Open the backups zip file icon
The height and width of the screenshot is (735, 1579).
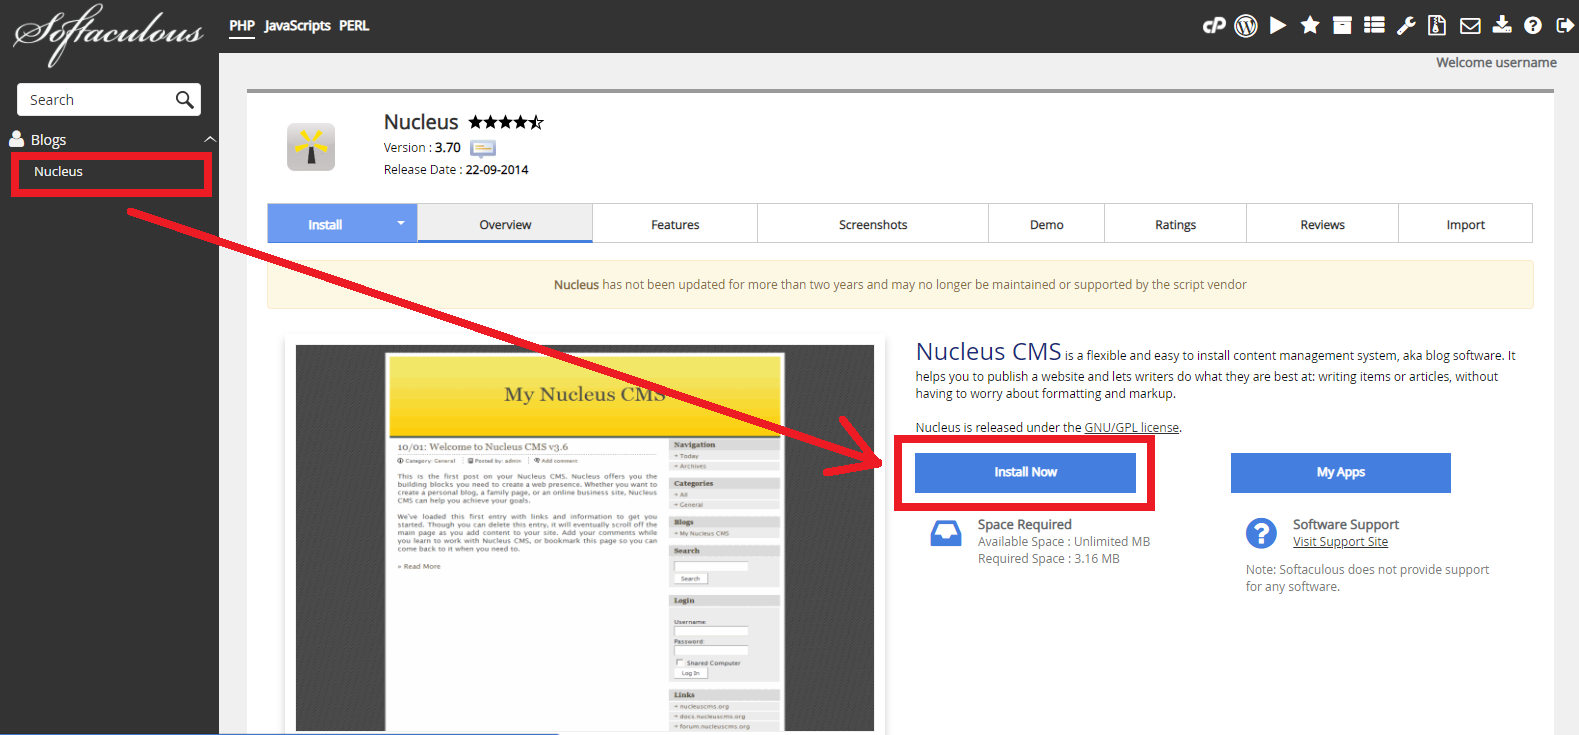(x=1437, y=26)
